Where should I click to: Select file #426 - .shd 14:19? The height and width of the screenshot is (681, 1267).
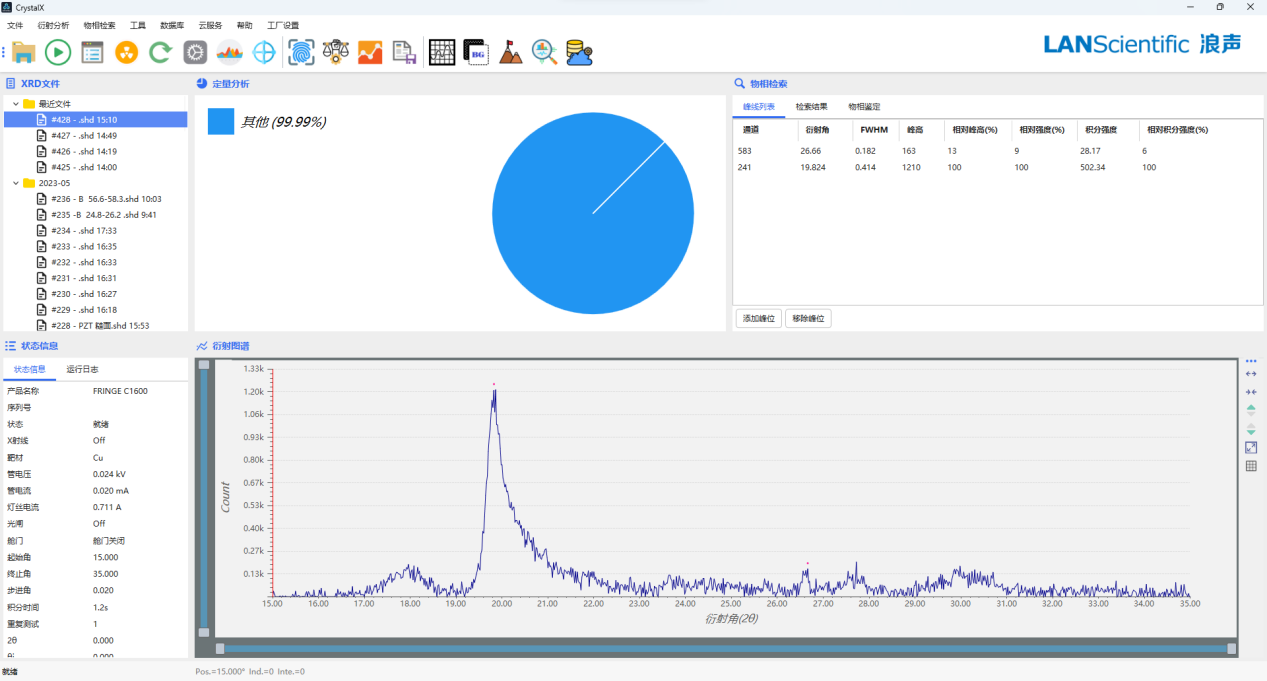click(96, 151)
